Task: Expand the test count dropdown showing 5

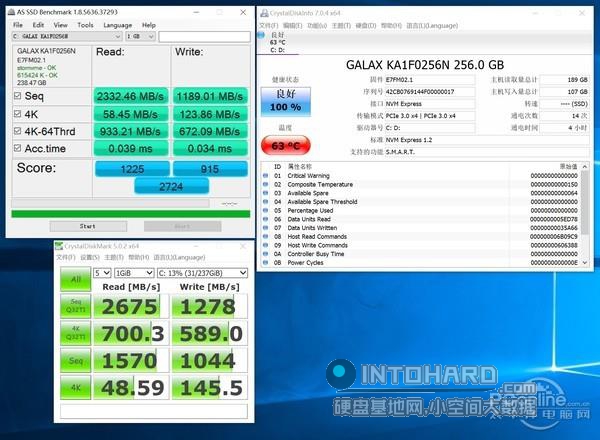Action: [x=102, y=273]
